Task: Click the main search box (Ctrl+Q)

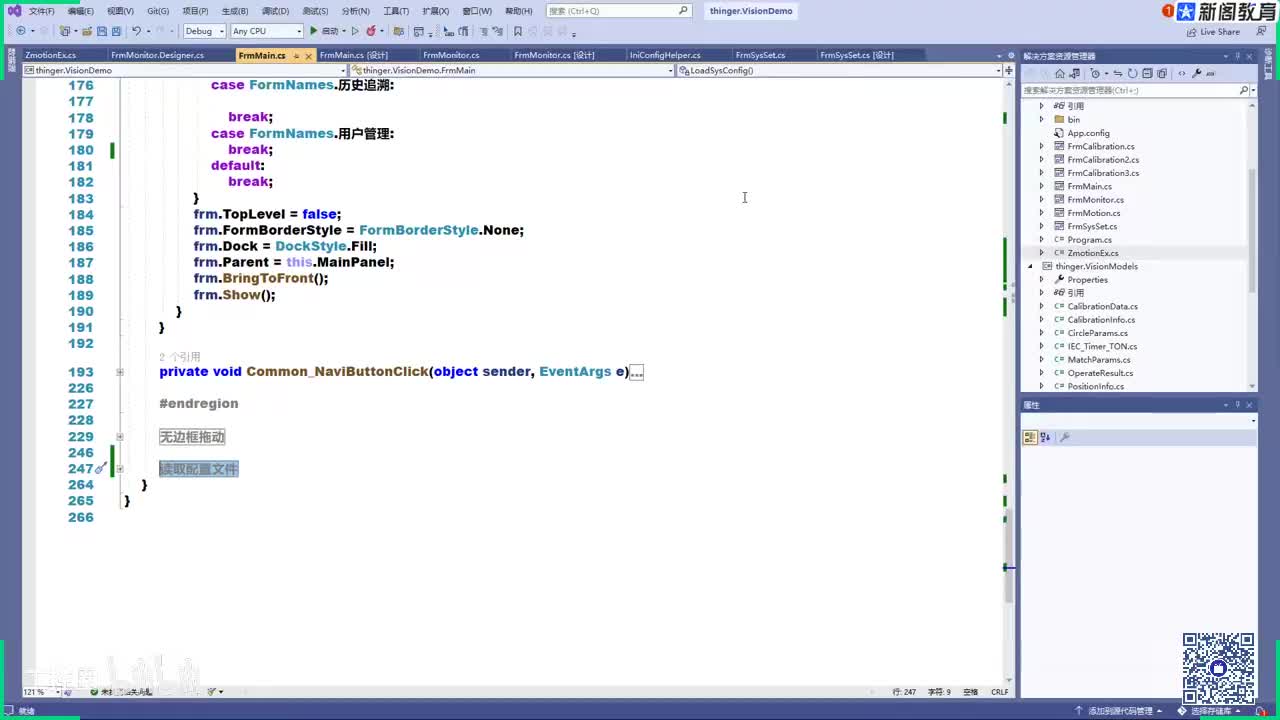Action: 618,11
